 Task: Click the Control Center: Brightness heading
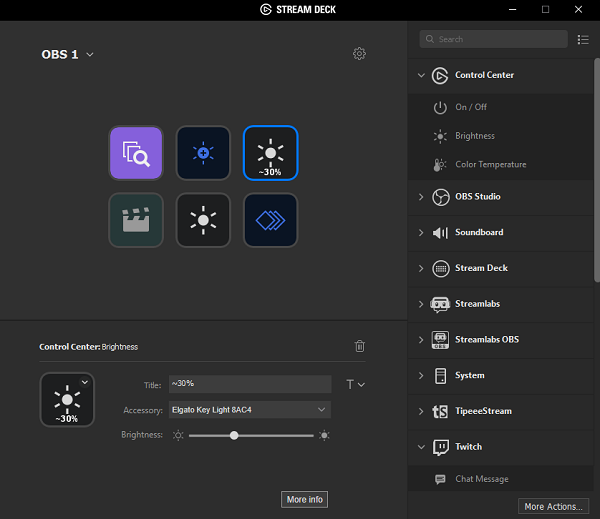[88, 347]
